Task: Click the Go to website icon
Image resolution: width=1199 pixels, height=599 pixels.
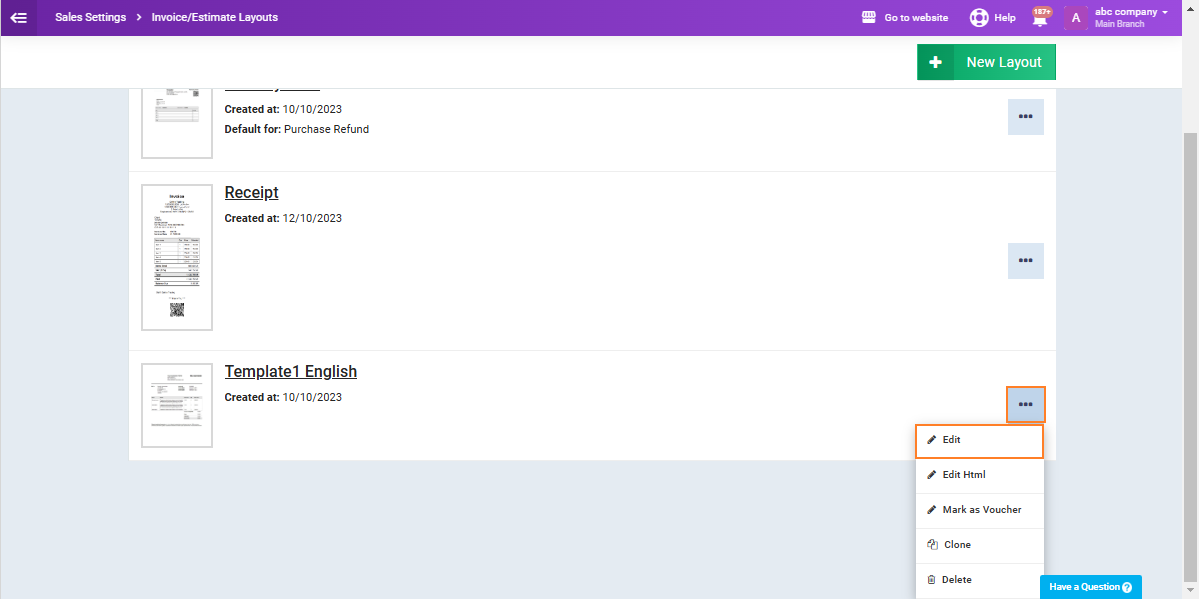Action: (x=869, y=18)
